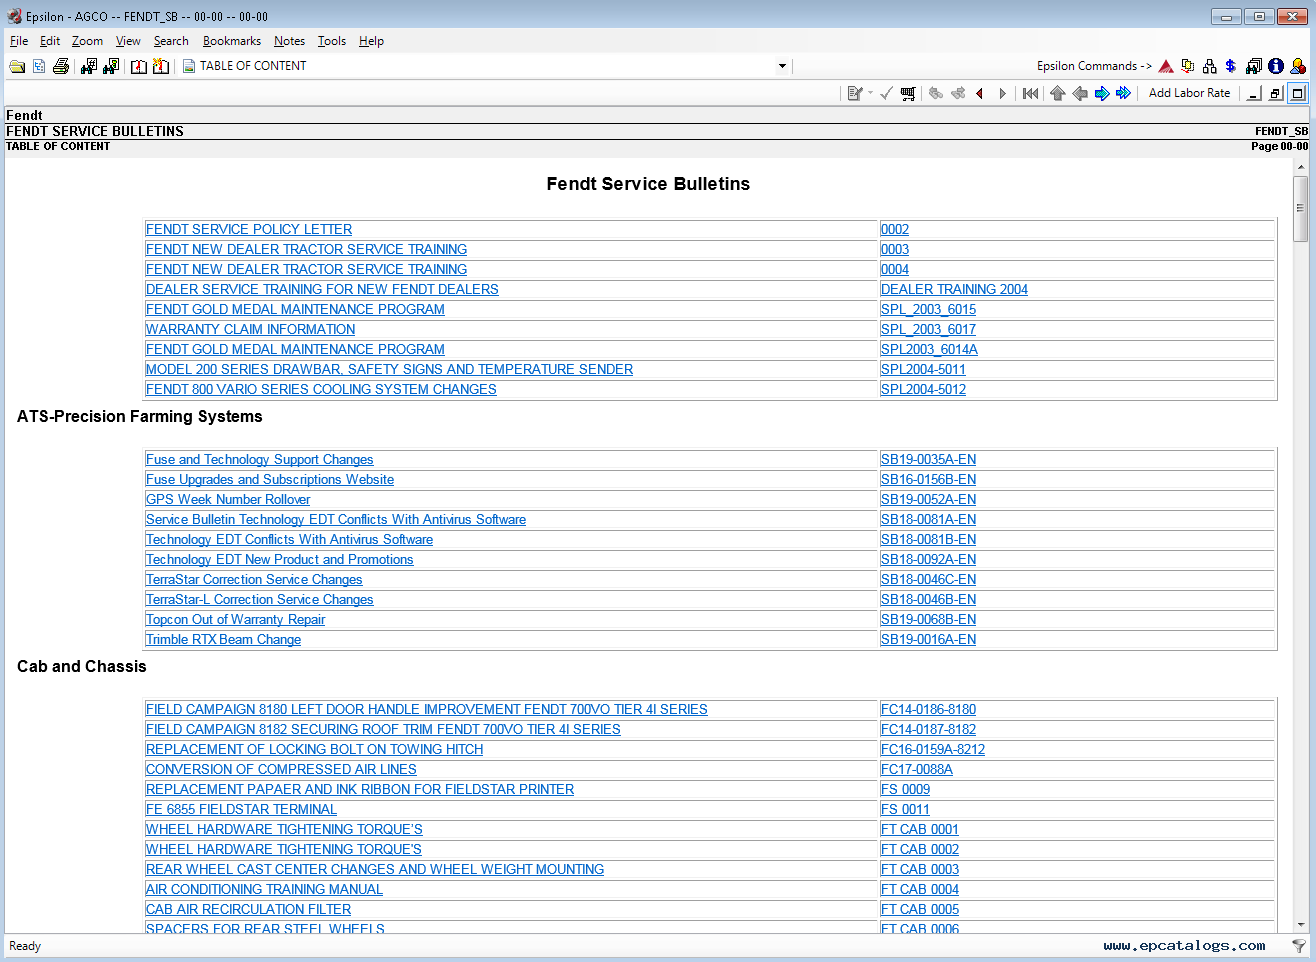Click the blue info circle icon

point(1276,66)
